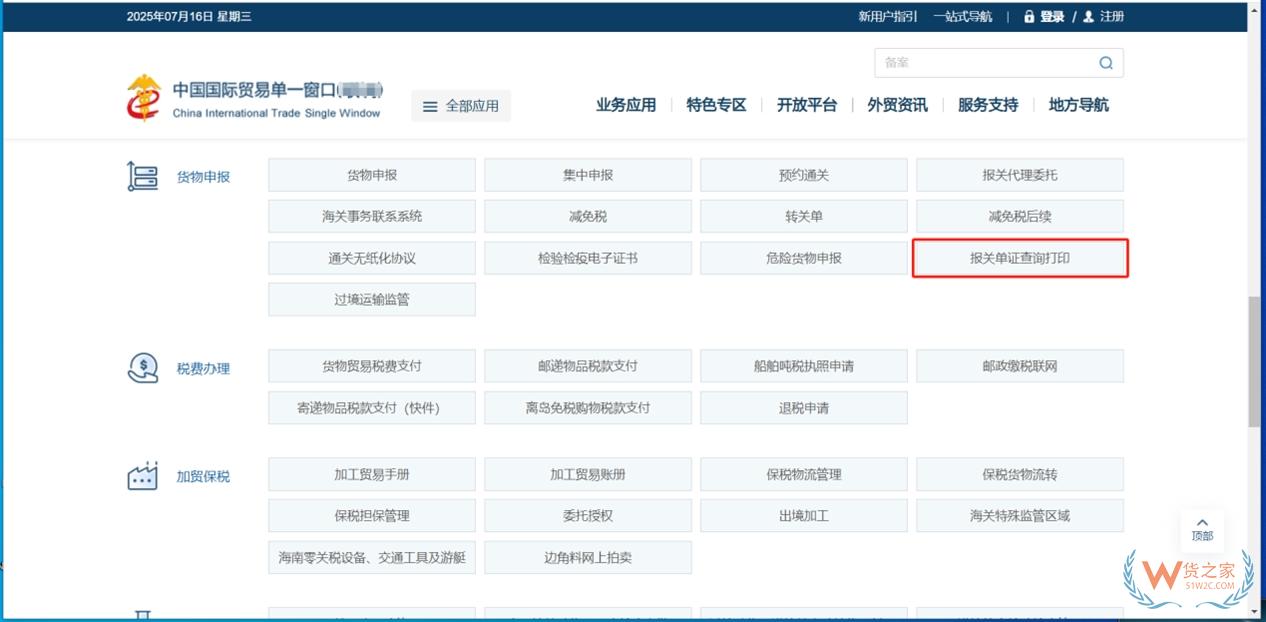Select the 货物申报 cargo declaration category icon
The height and width of the screenshot is (622, 1266).
143,174
